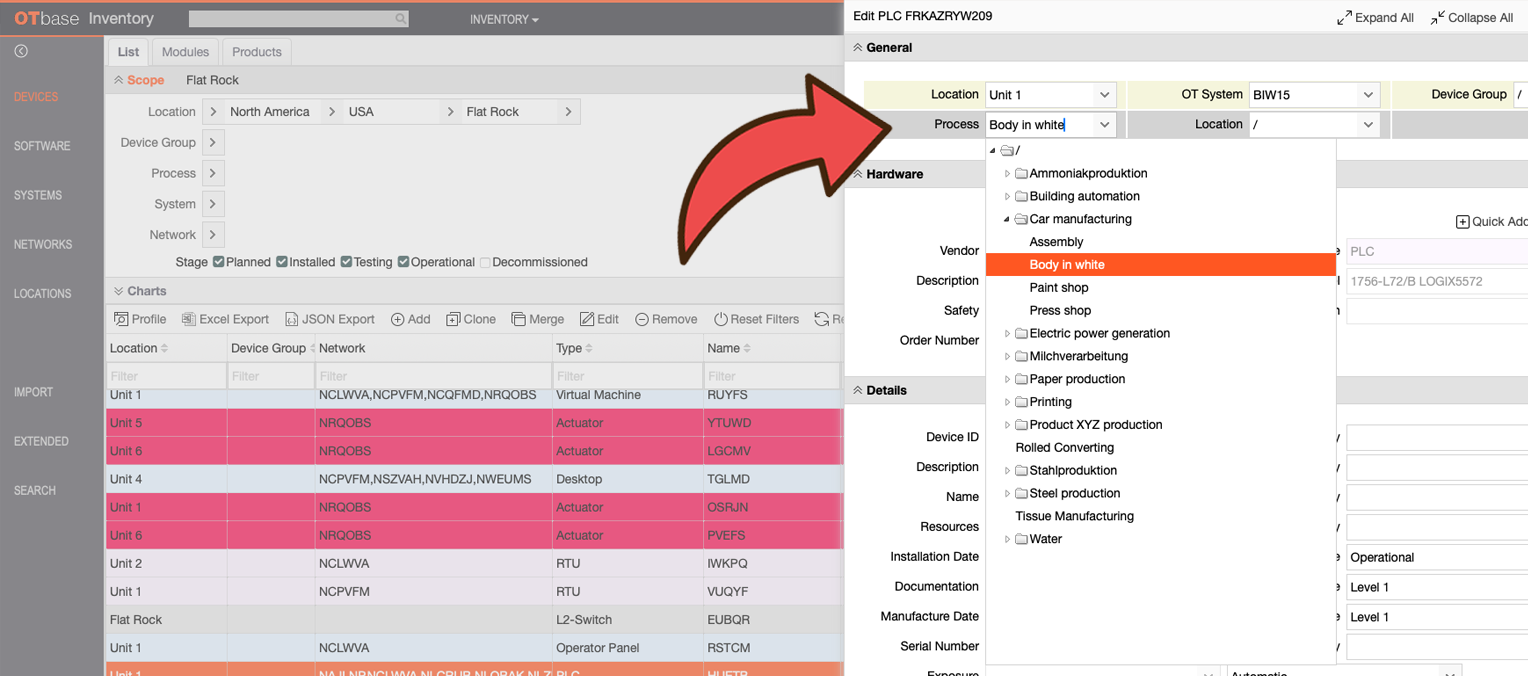
Task: Expand the Process scope chevron
Action: (x=213, y=173)
